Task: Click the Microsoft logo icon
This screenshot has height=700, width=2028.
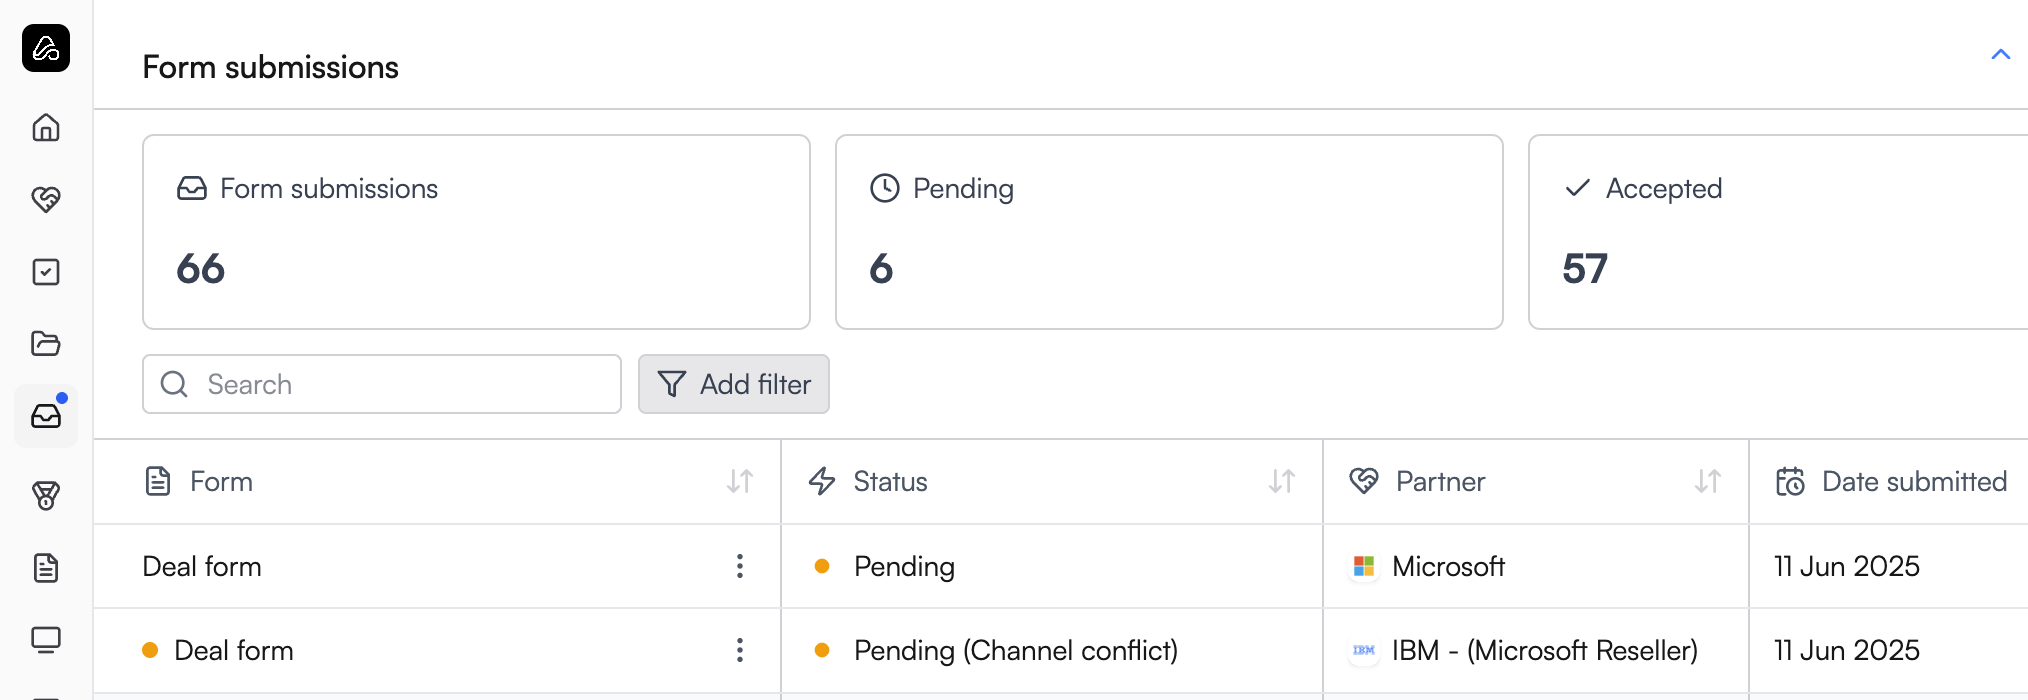Action: pyautogui.click(x=1364, y=566)
